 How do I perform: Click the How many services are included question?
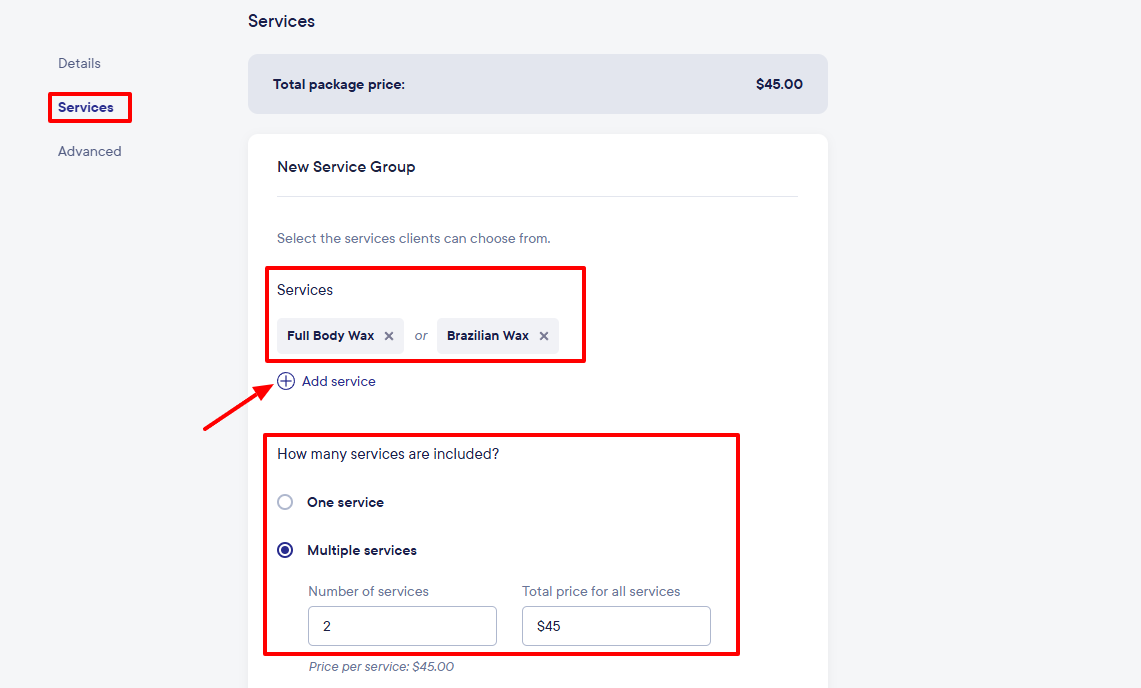(388, 454)
